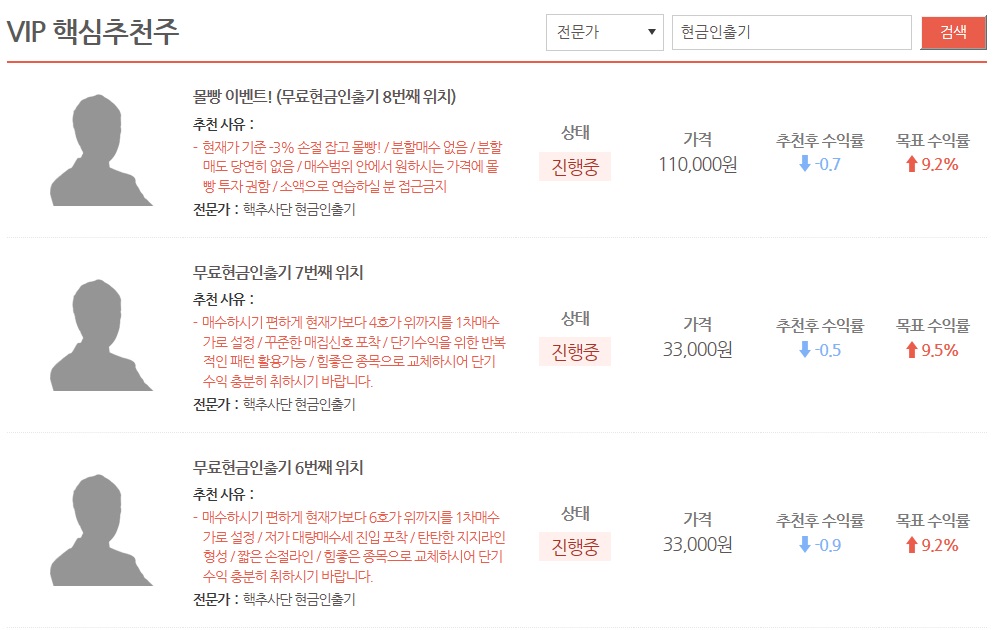
Task: Click the VIP 핵심추천주 page heading
Action: coord(93,32)
